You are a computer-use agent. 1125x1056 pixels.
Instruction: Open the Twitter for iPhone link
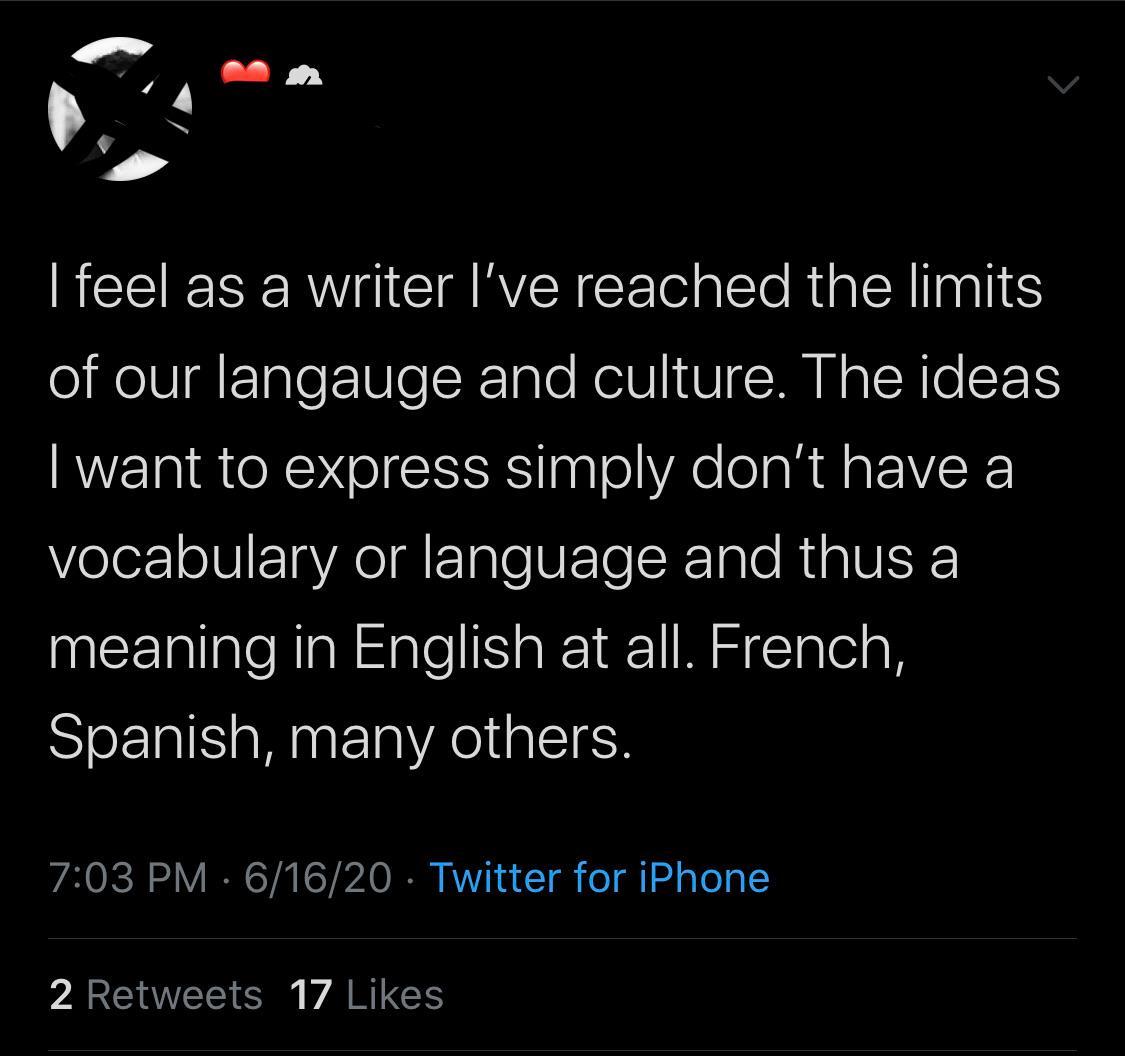coord(599,877)
